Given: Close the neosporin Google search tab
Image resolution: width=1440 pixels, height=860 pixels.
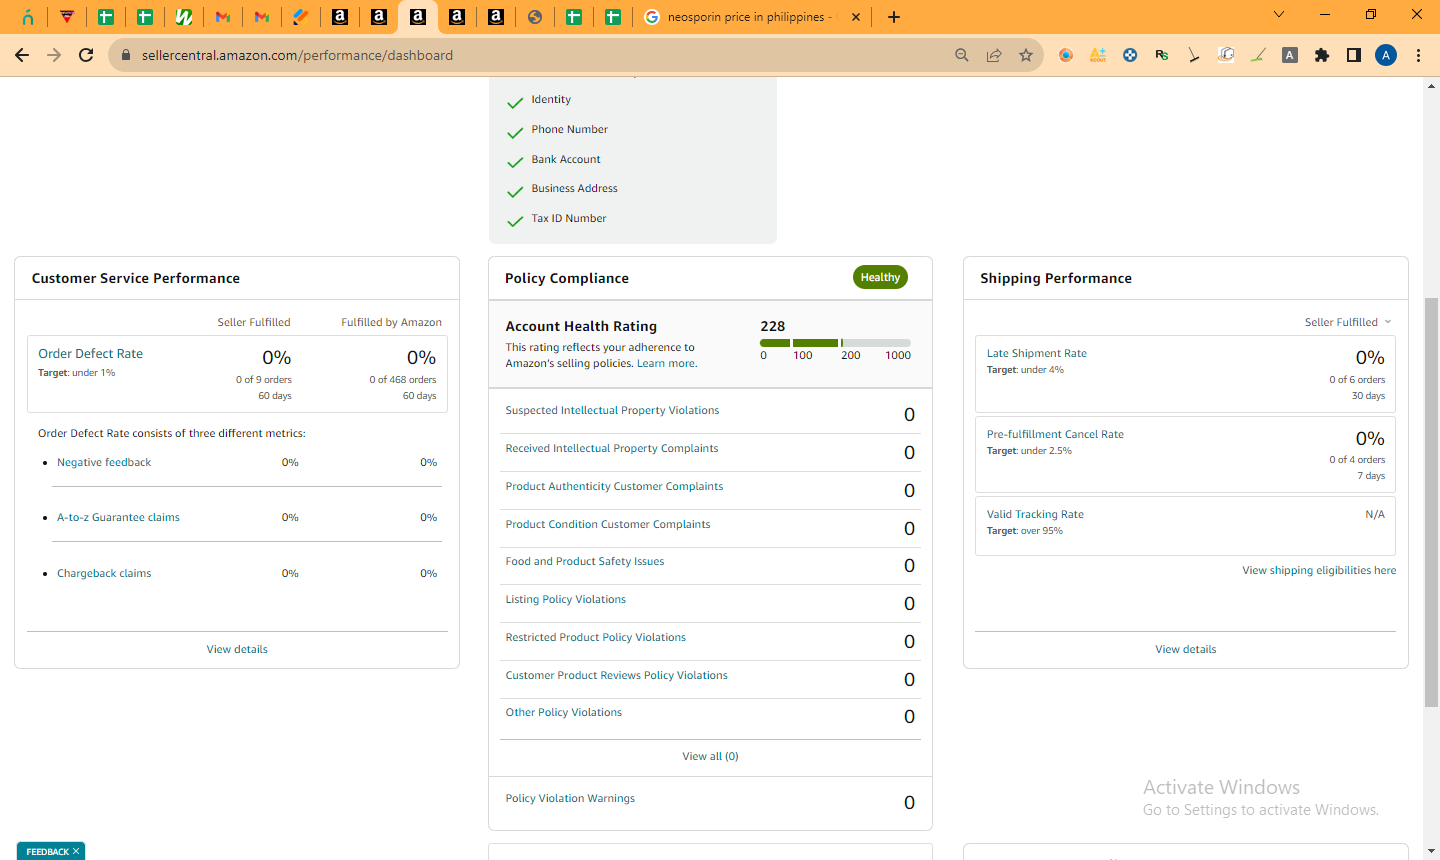Looking at the screenshot, I should 857,17.
